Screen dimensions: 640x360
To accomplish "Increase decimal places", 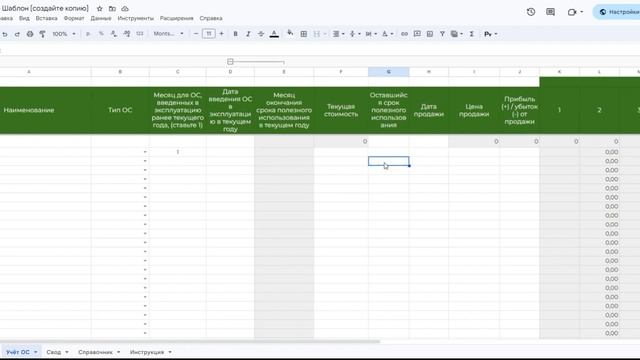I will click(x=127, y=34).
